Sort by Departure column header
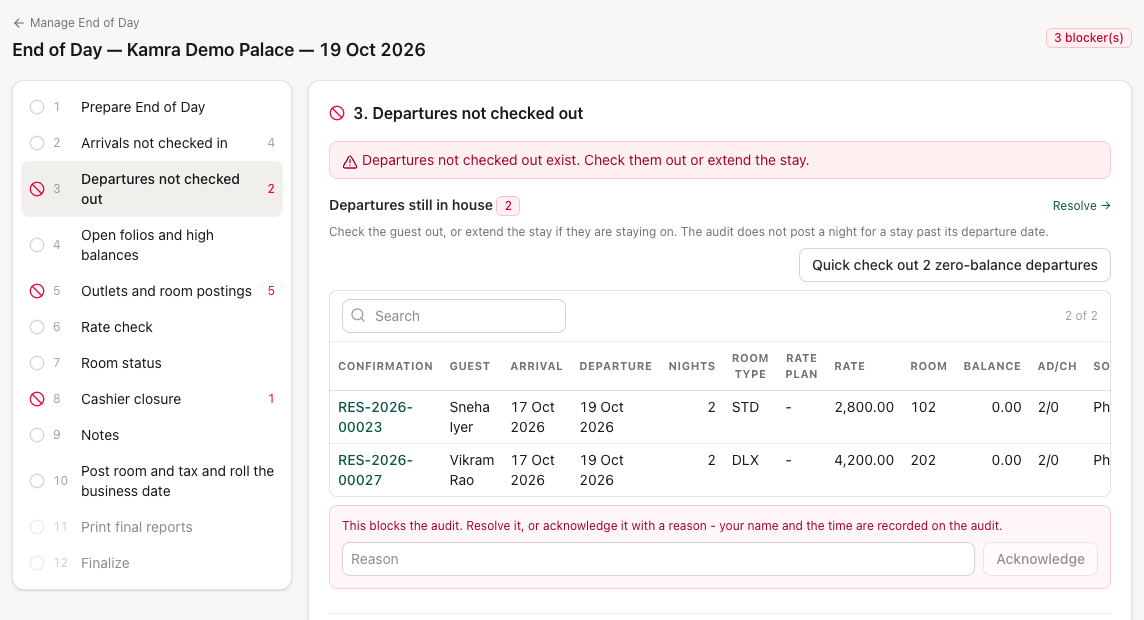The image size is (1144, 620). pos(616,366)
